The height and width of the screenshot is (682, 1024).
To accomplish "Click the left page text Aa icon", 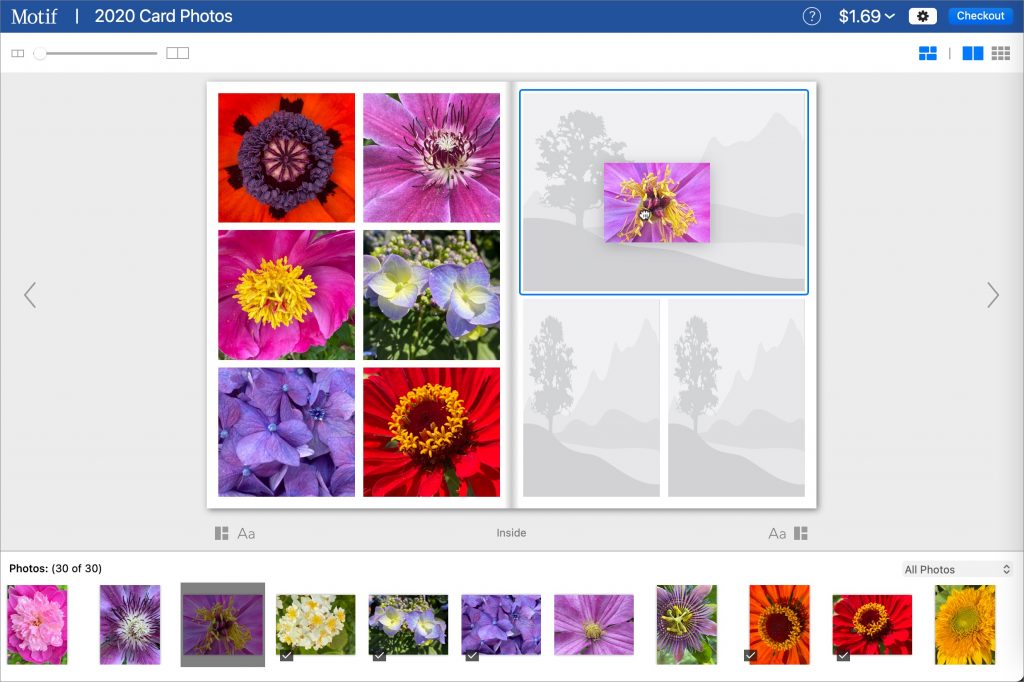I will point(246,533).
